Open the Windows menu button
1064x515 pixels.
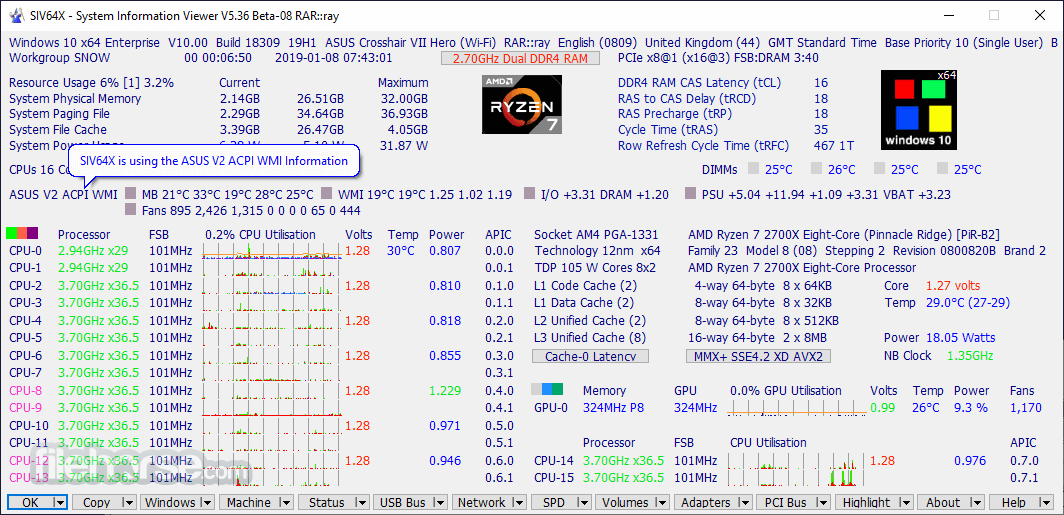[x=170, y=503]
